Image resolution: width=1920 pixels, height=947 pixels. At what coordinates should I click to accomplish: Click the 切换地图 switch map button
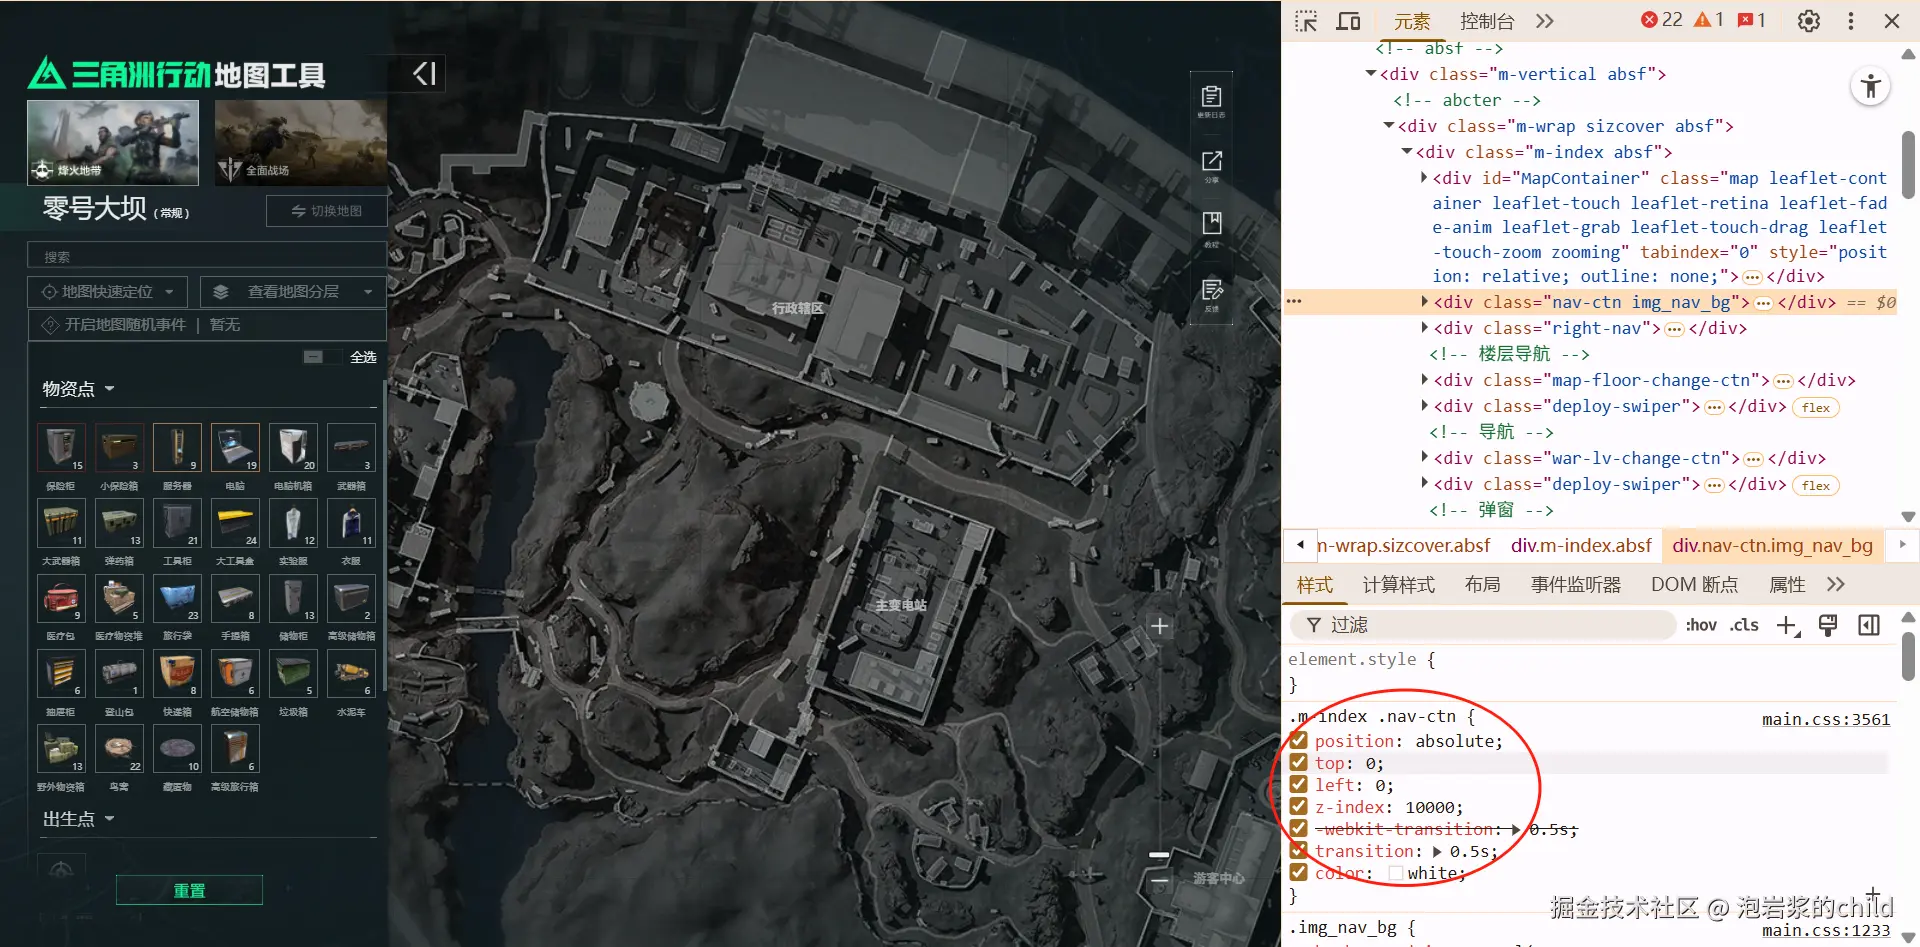tap(327, 211)
